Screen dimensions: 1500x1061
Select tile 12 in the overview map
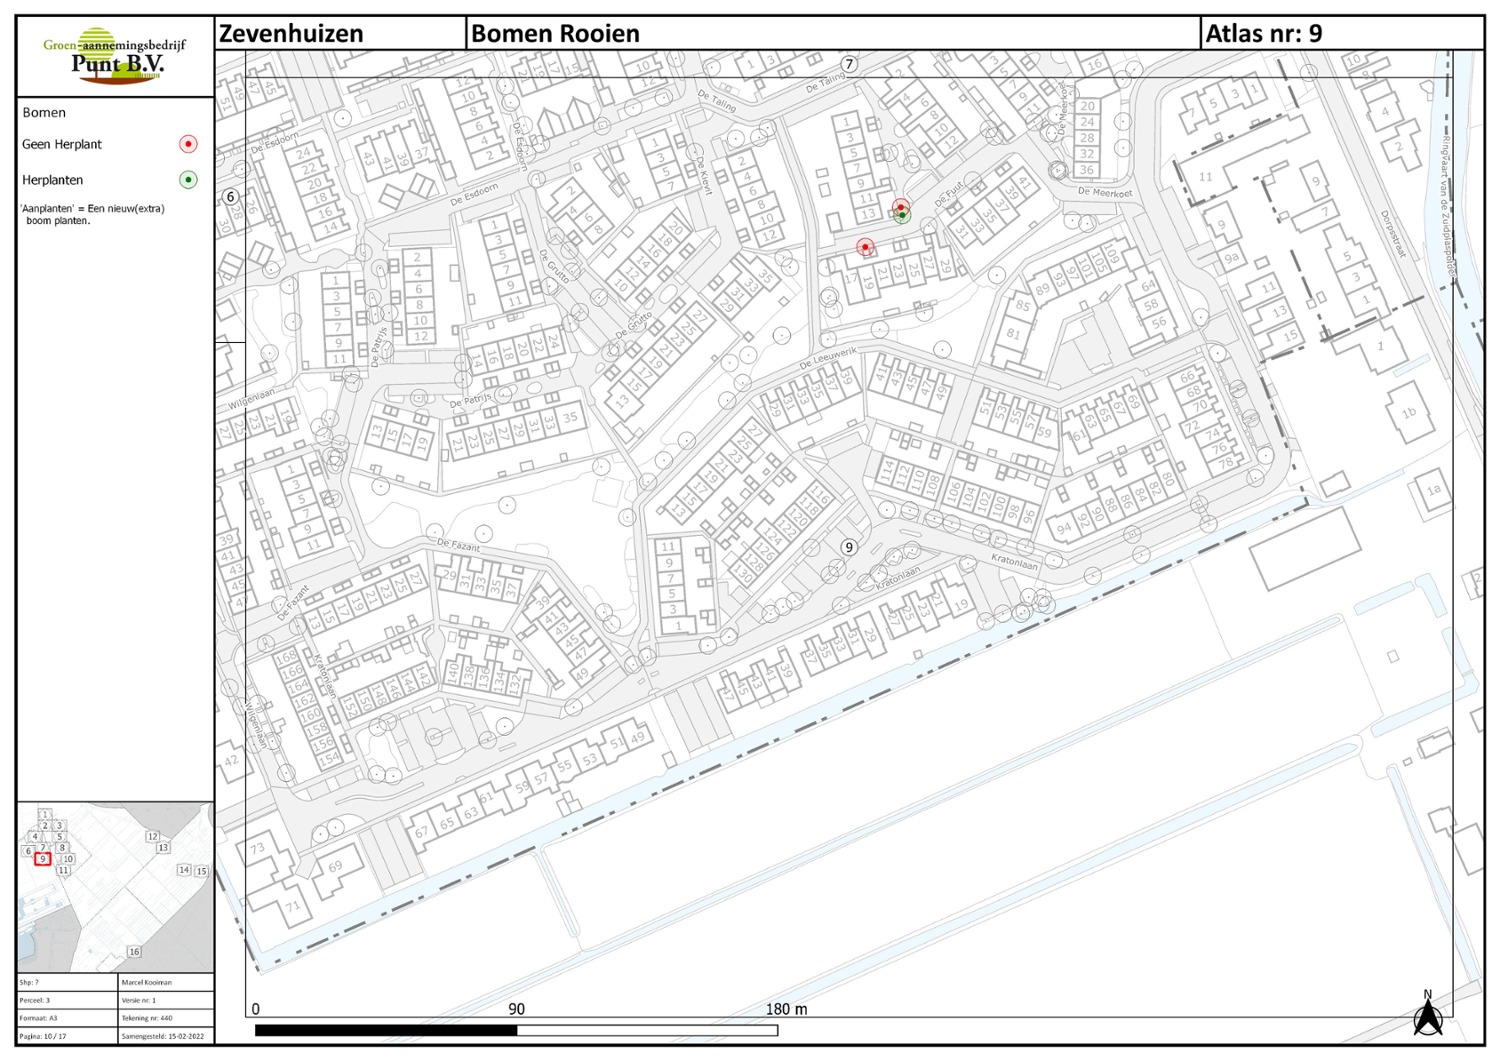click(x=152, y=836)
